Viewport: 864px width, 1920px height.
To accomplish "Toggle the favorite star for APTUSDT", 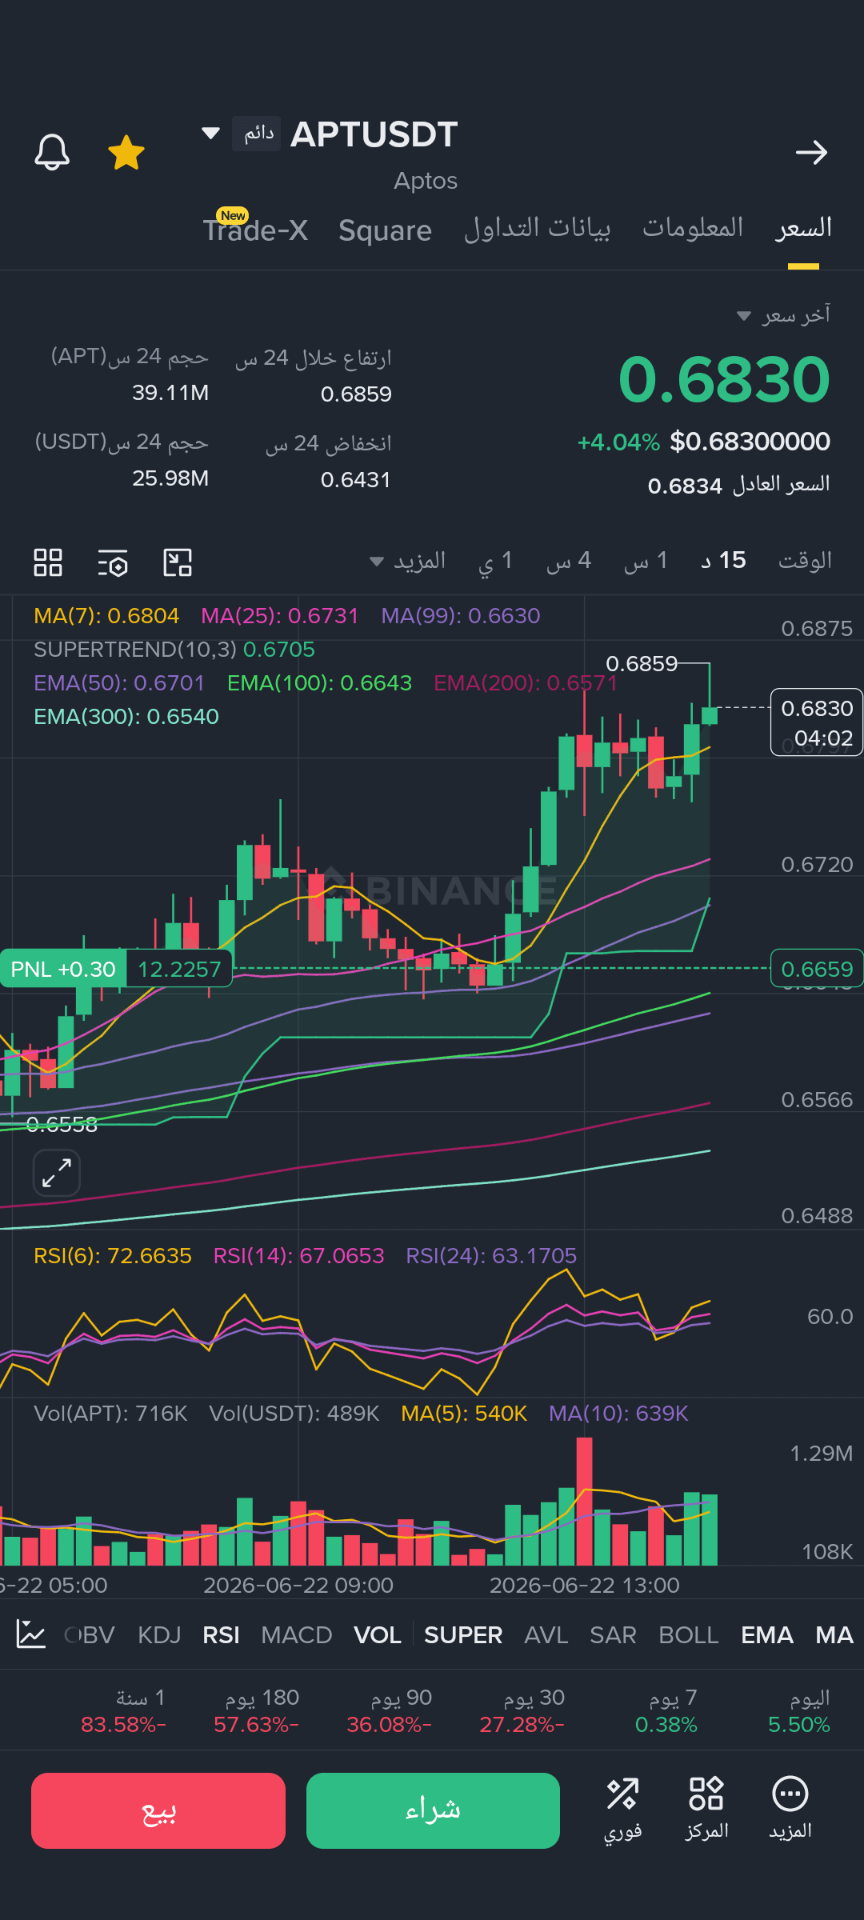I will pyautogui.click(x=126, y=153).
